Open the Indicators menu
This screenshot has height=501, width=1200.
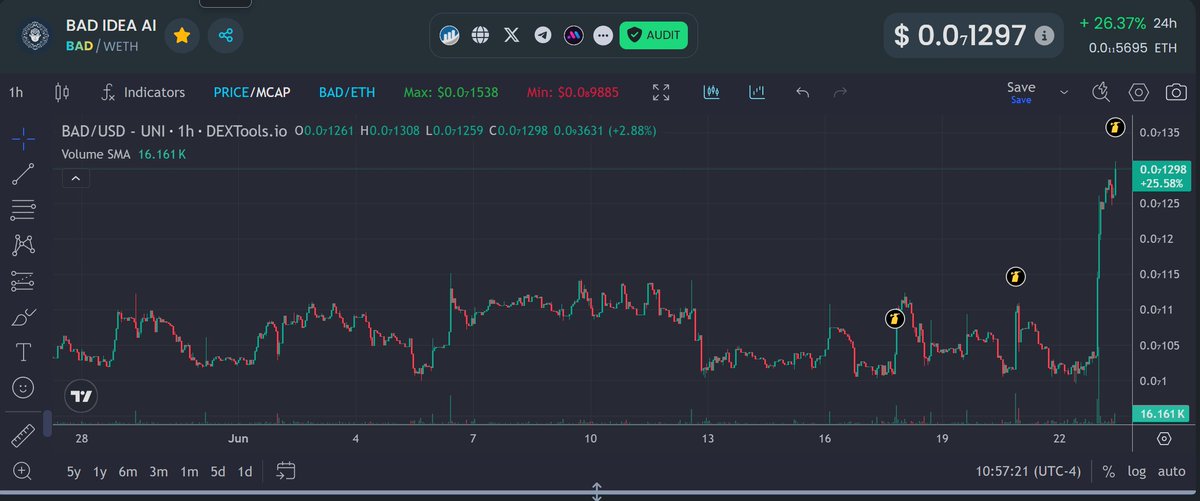(144, 92)
